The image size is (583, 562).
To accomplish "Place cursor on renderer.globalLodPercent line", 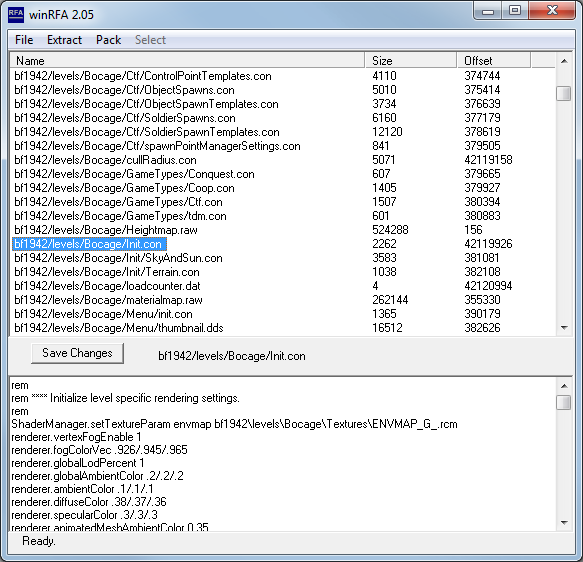I will [x=77, y=463].
